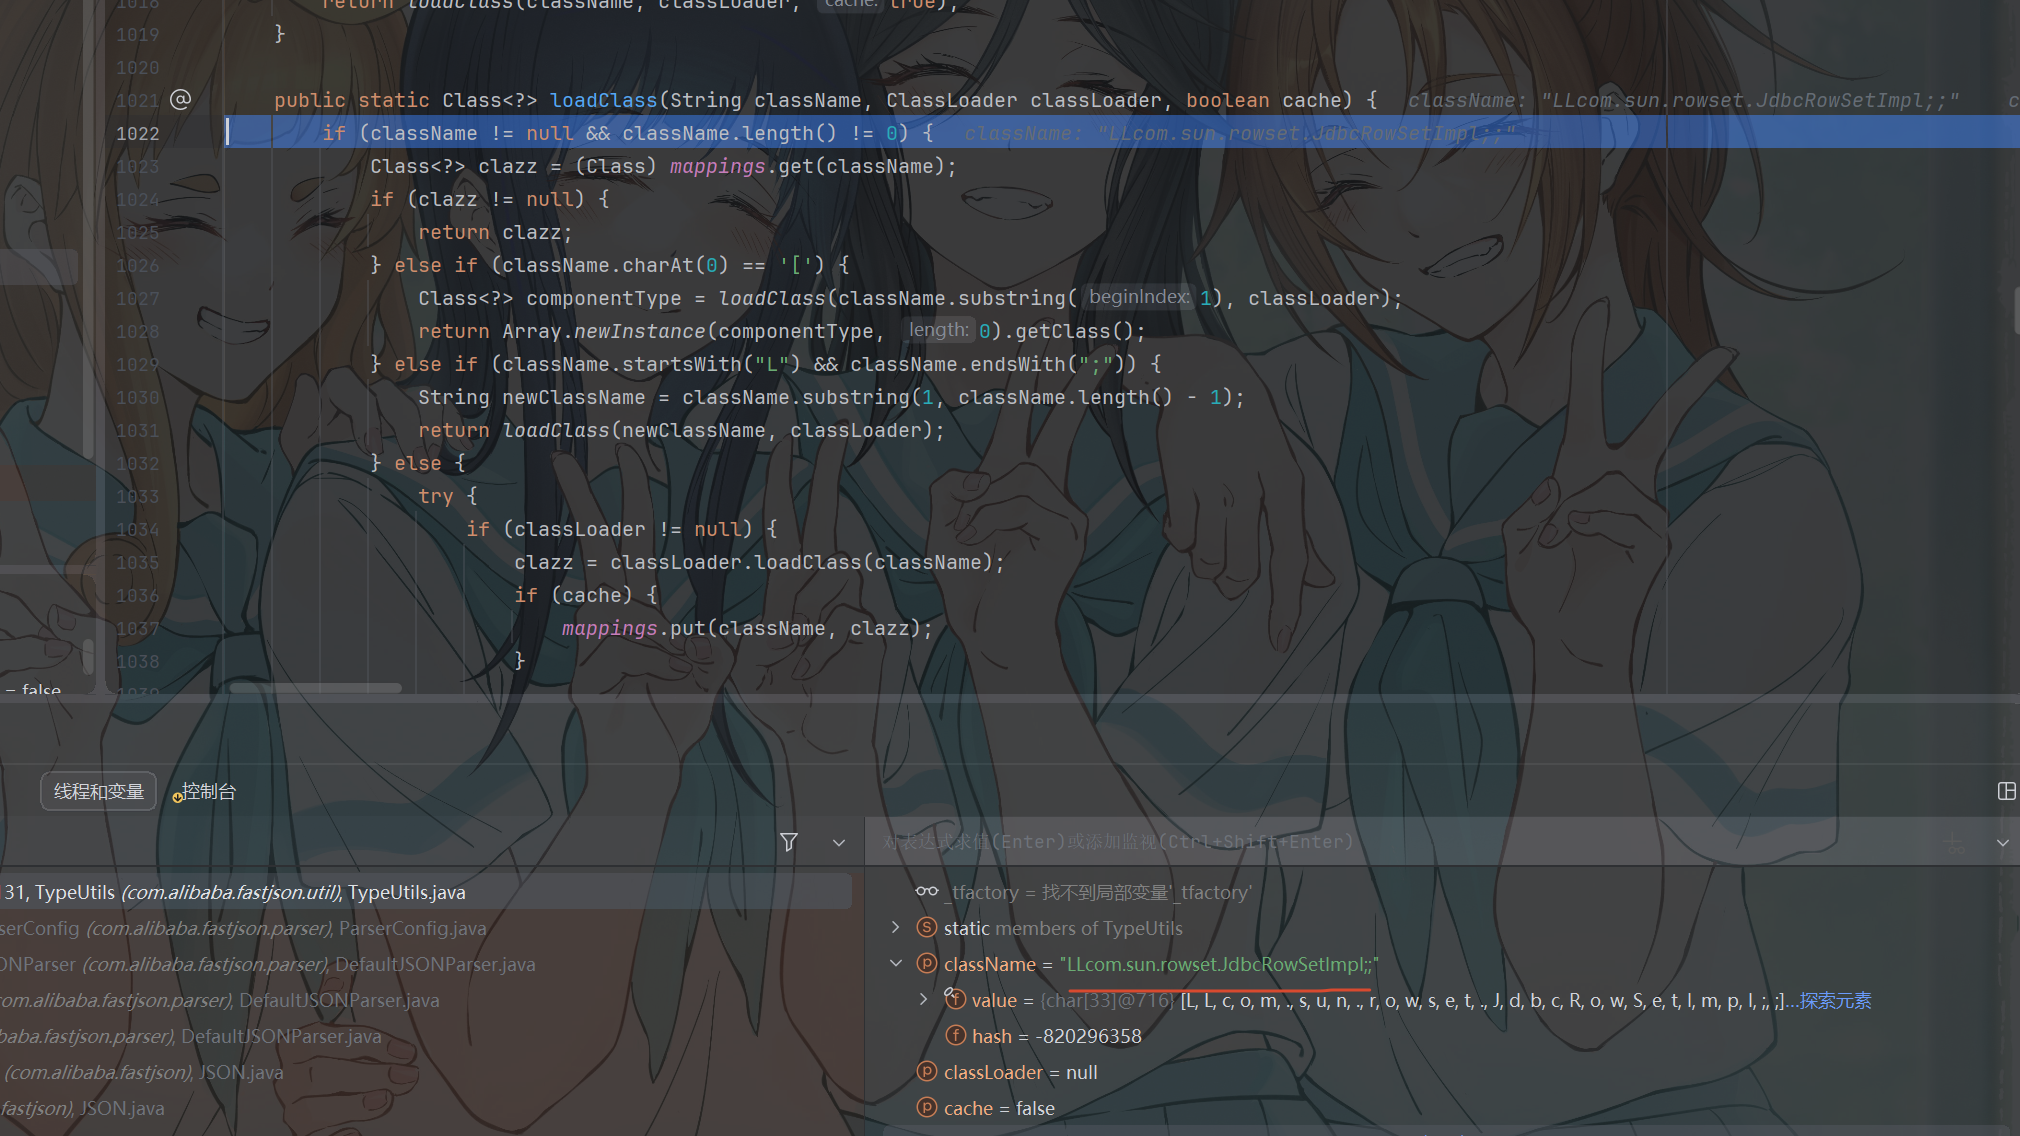Collapse the className variable node
The image size is (2020, 1136).
tap(896, 963)
